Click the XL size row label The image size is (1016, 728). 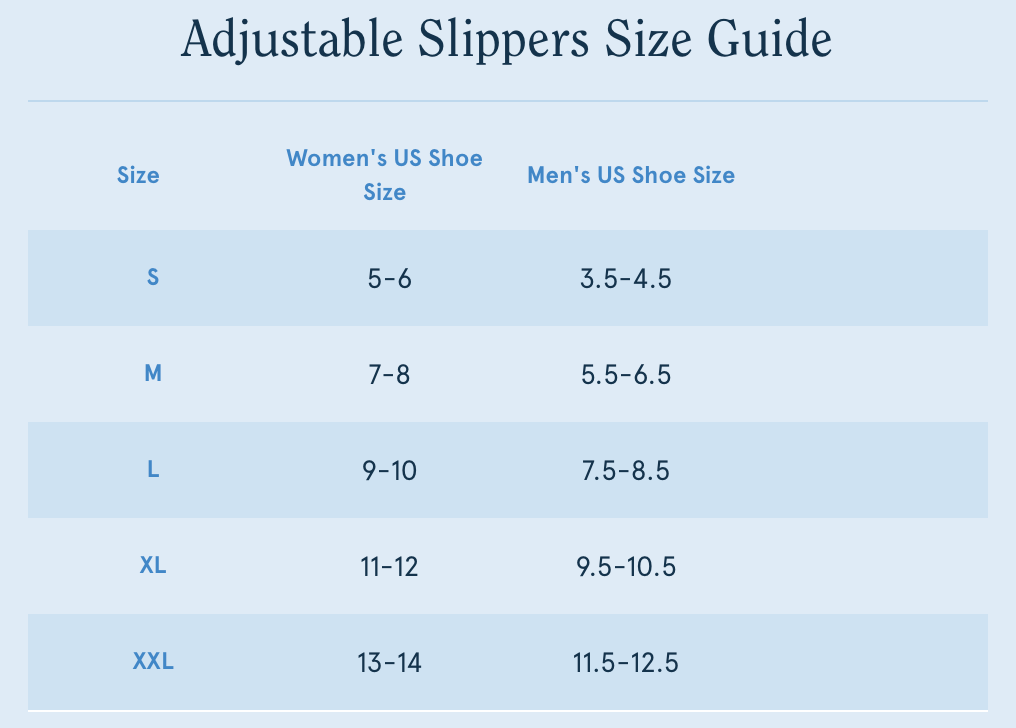(x=153, y=566)
